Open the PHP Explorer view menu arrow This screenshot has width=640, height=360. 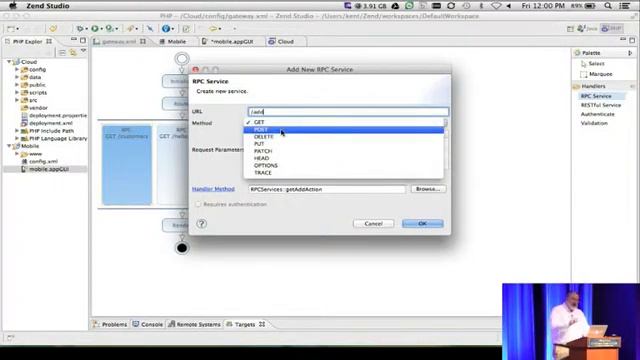(83, 51)
